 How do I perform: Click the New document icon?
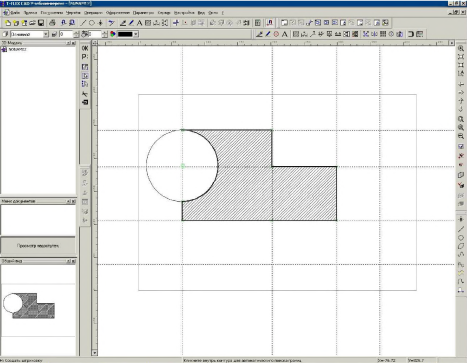[8, 23]
